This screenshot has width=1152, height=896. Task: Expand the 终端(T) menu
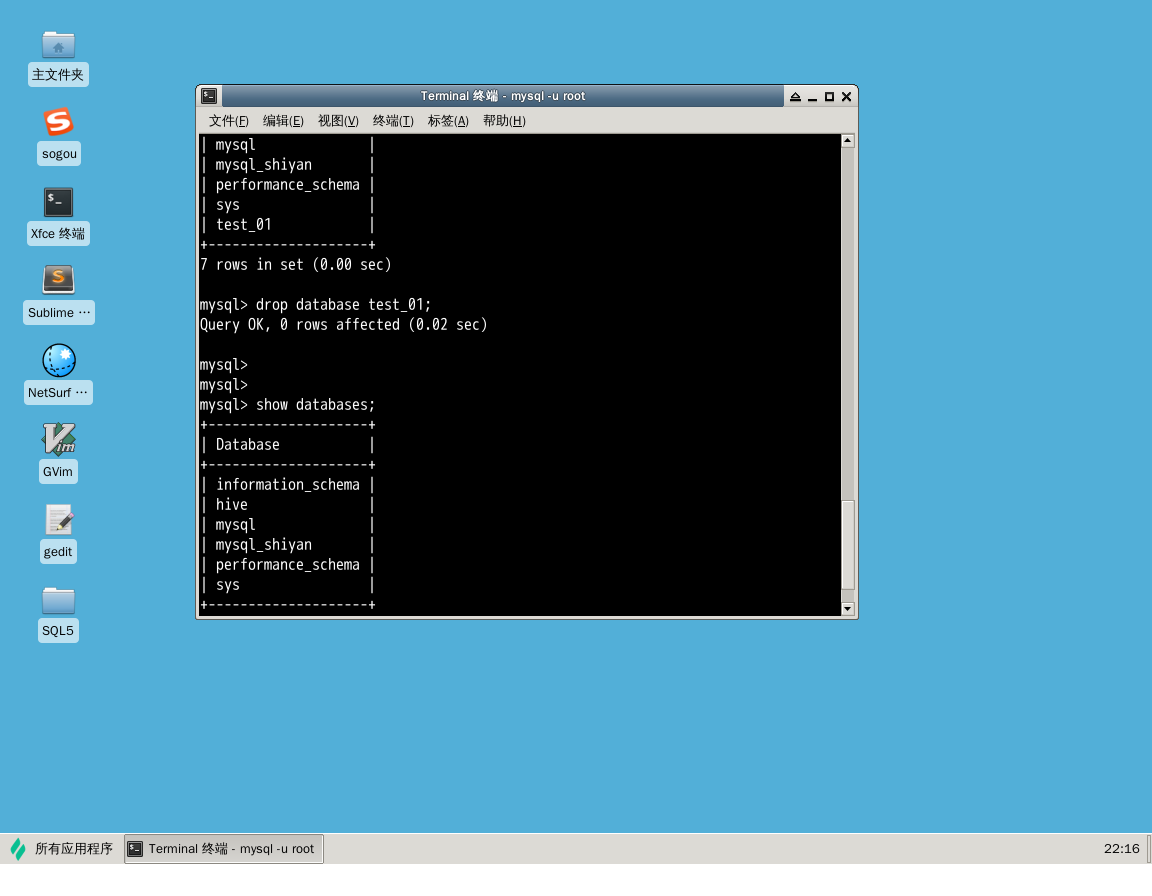[393, 121]
